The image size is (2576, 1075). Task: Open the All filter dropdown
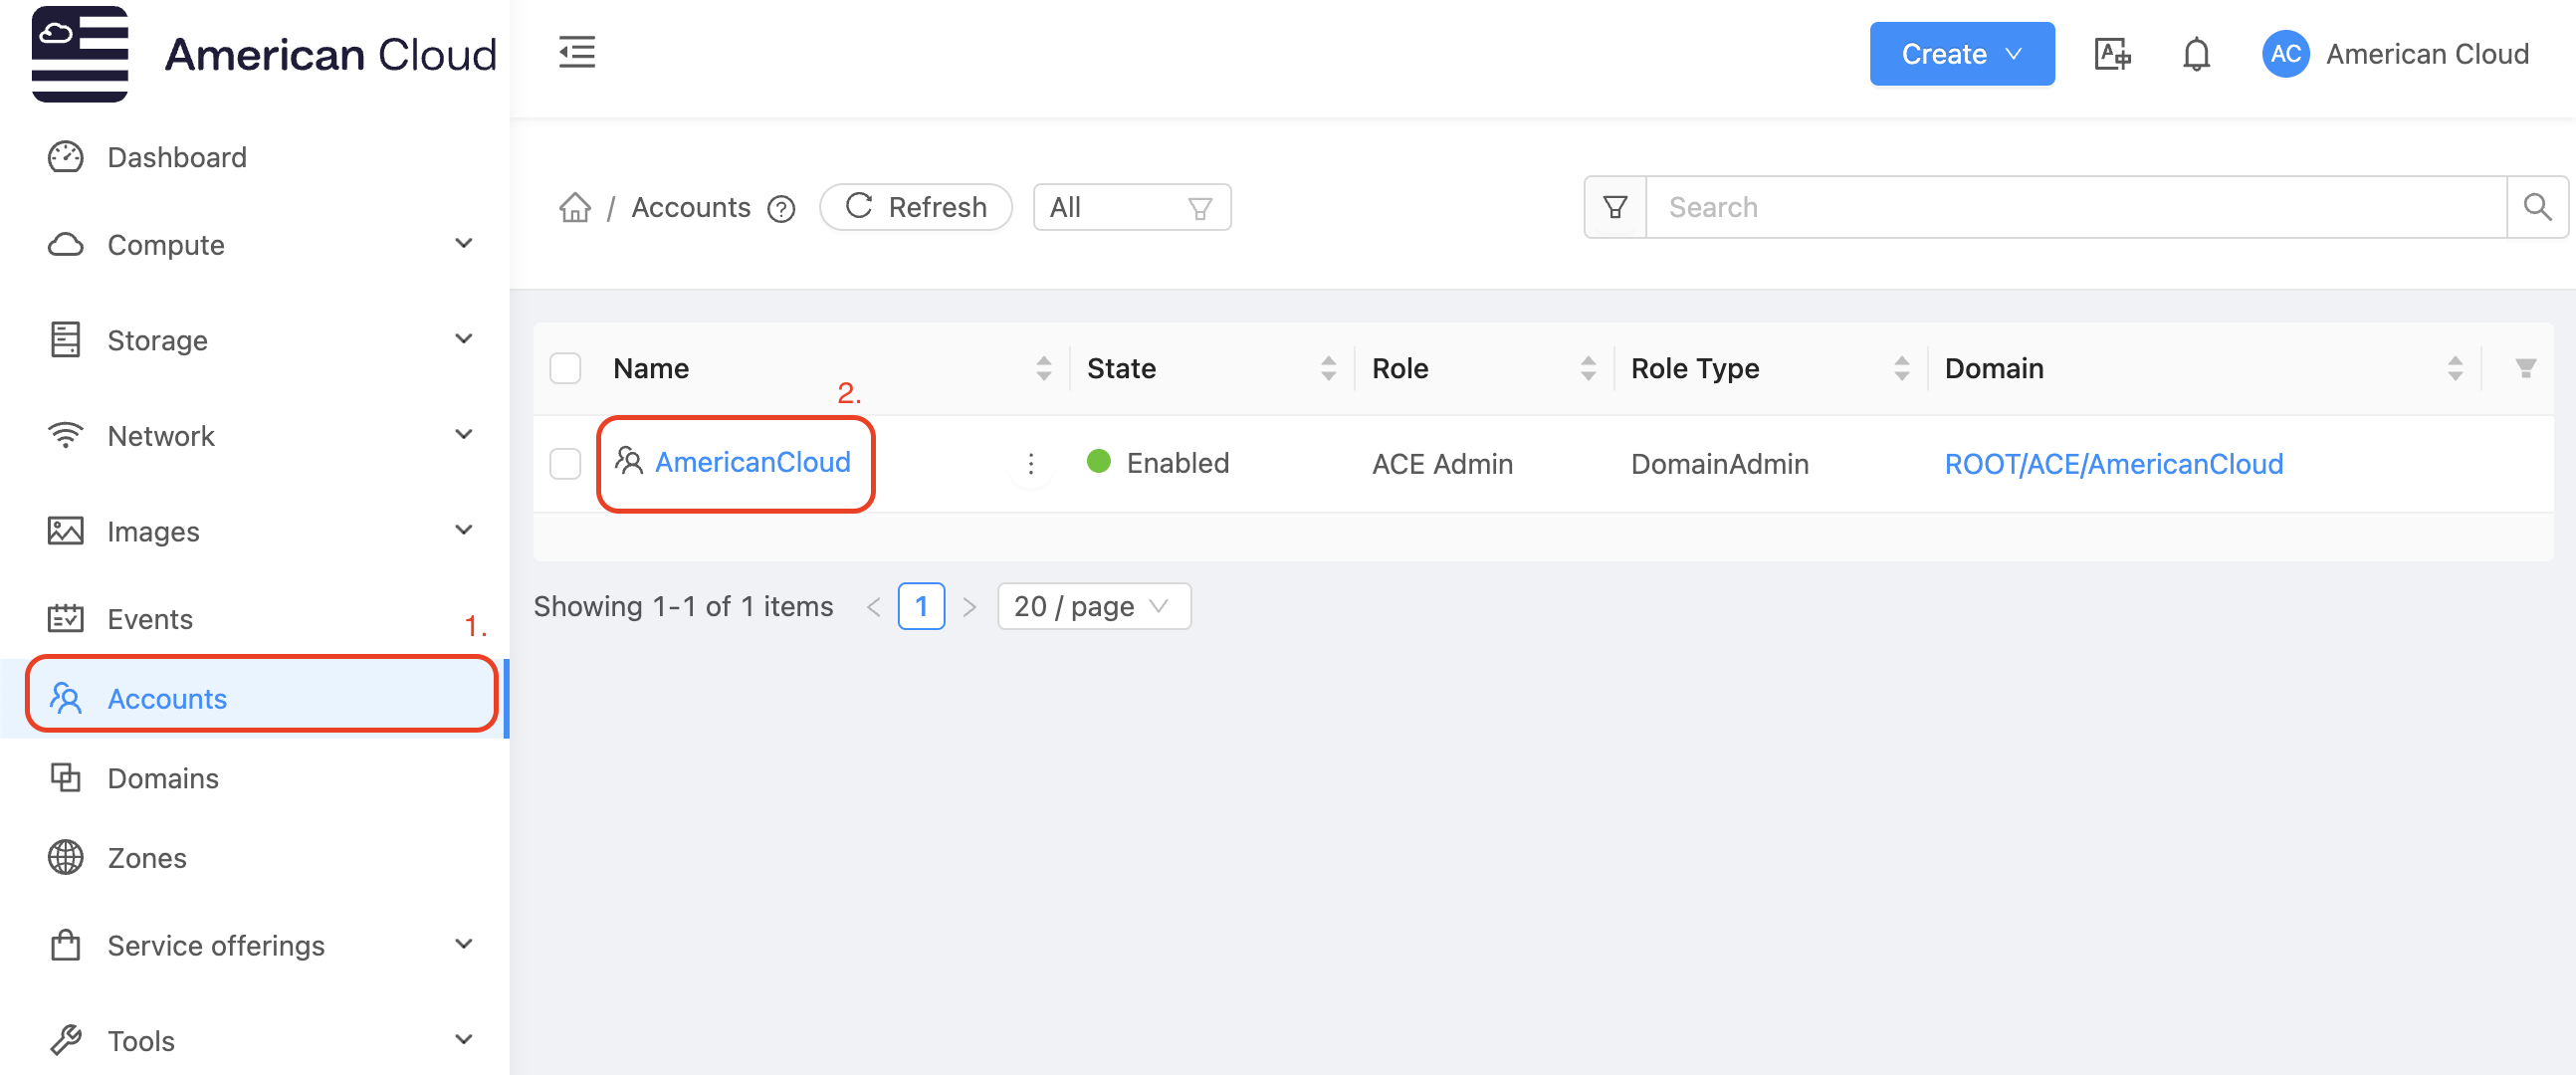pyautogui.click(x=1131, y=207)
